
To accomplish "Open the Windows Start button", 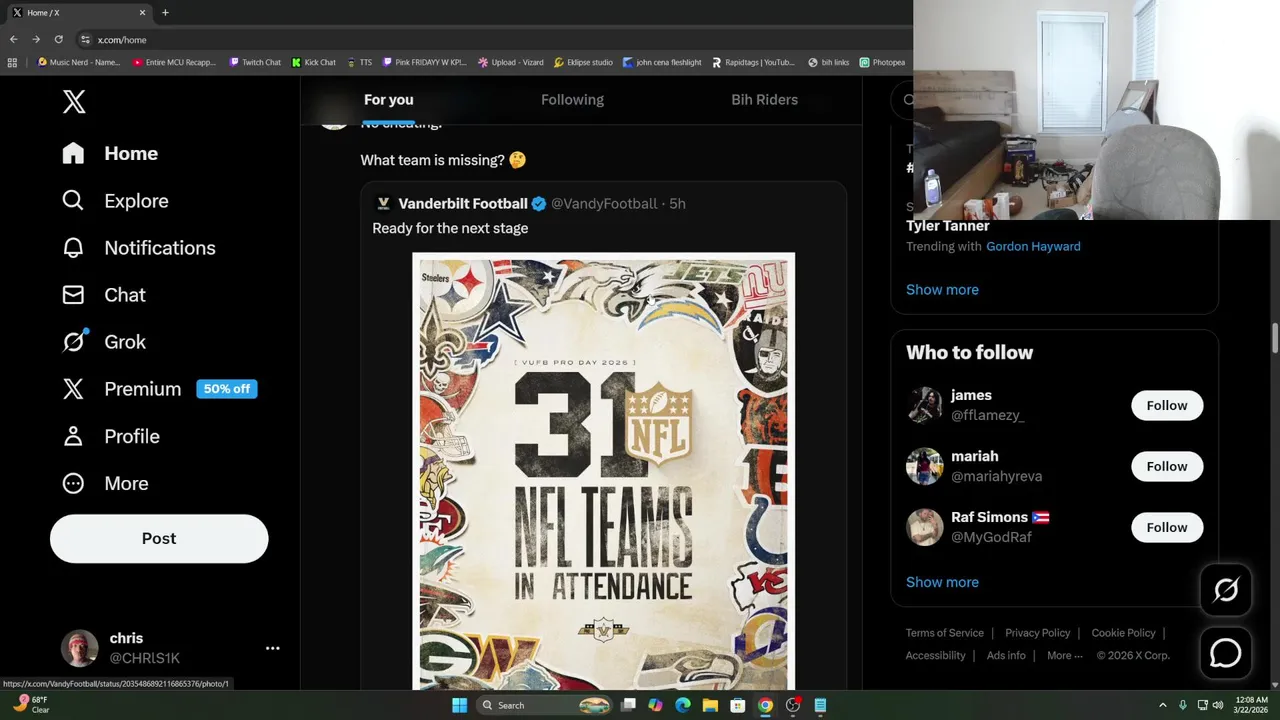I will (x=459, y=705).
